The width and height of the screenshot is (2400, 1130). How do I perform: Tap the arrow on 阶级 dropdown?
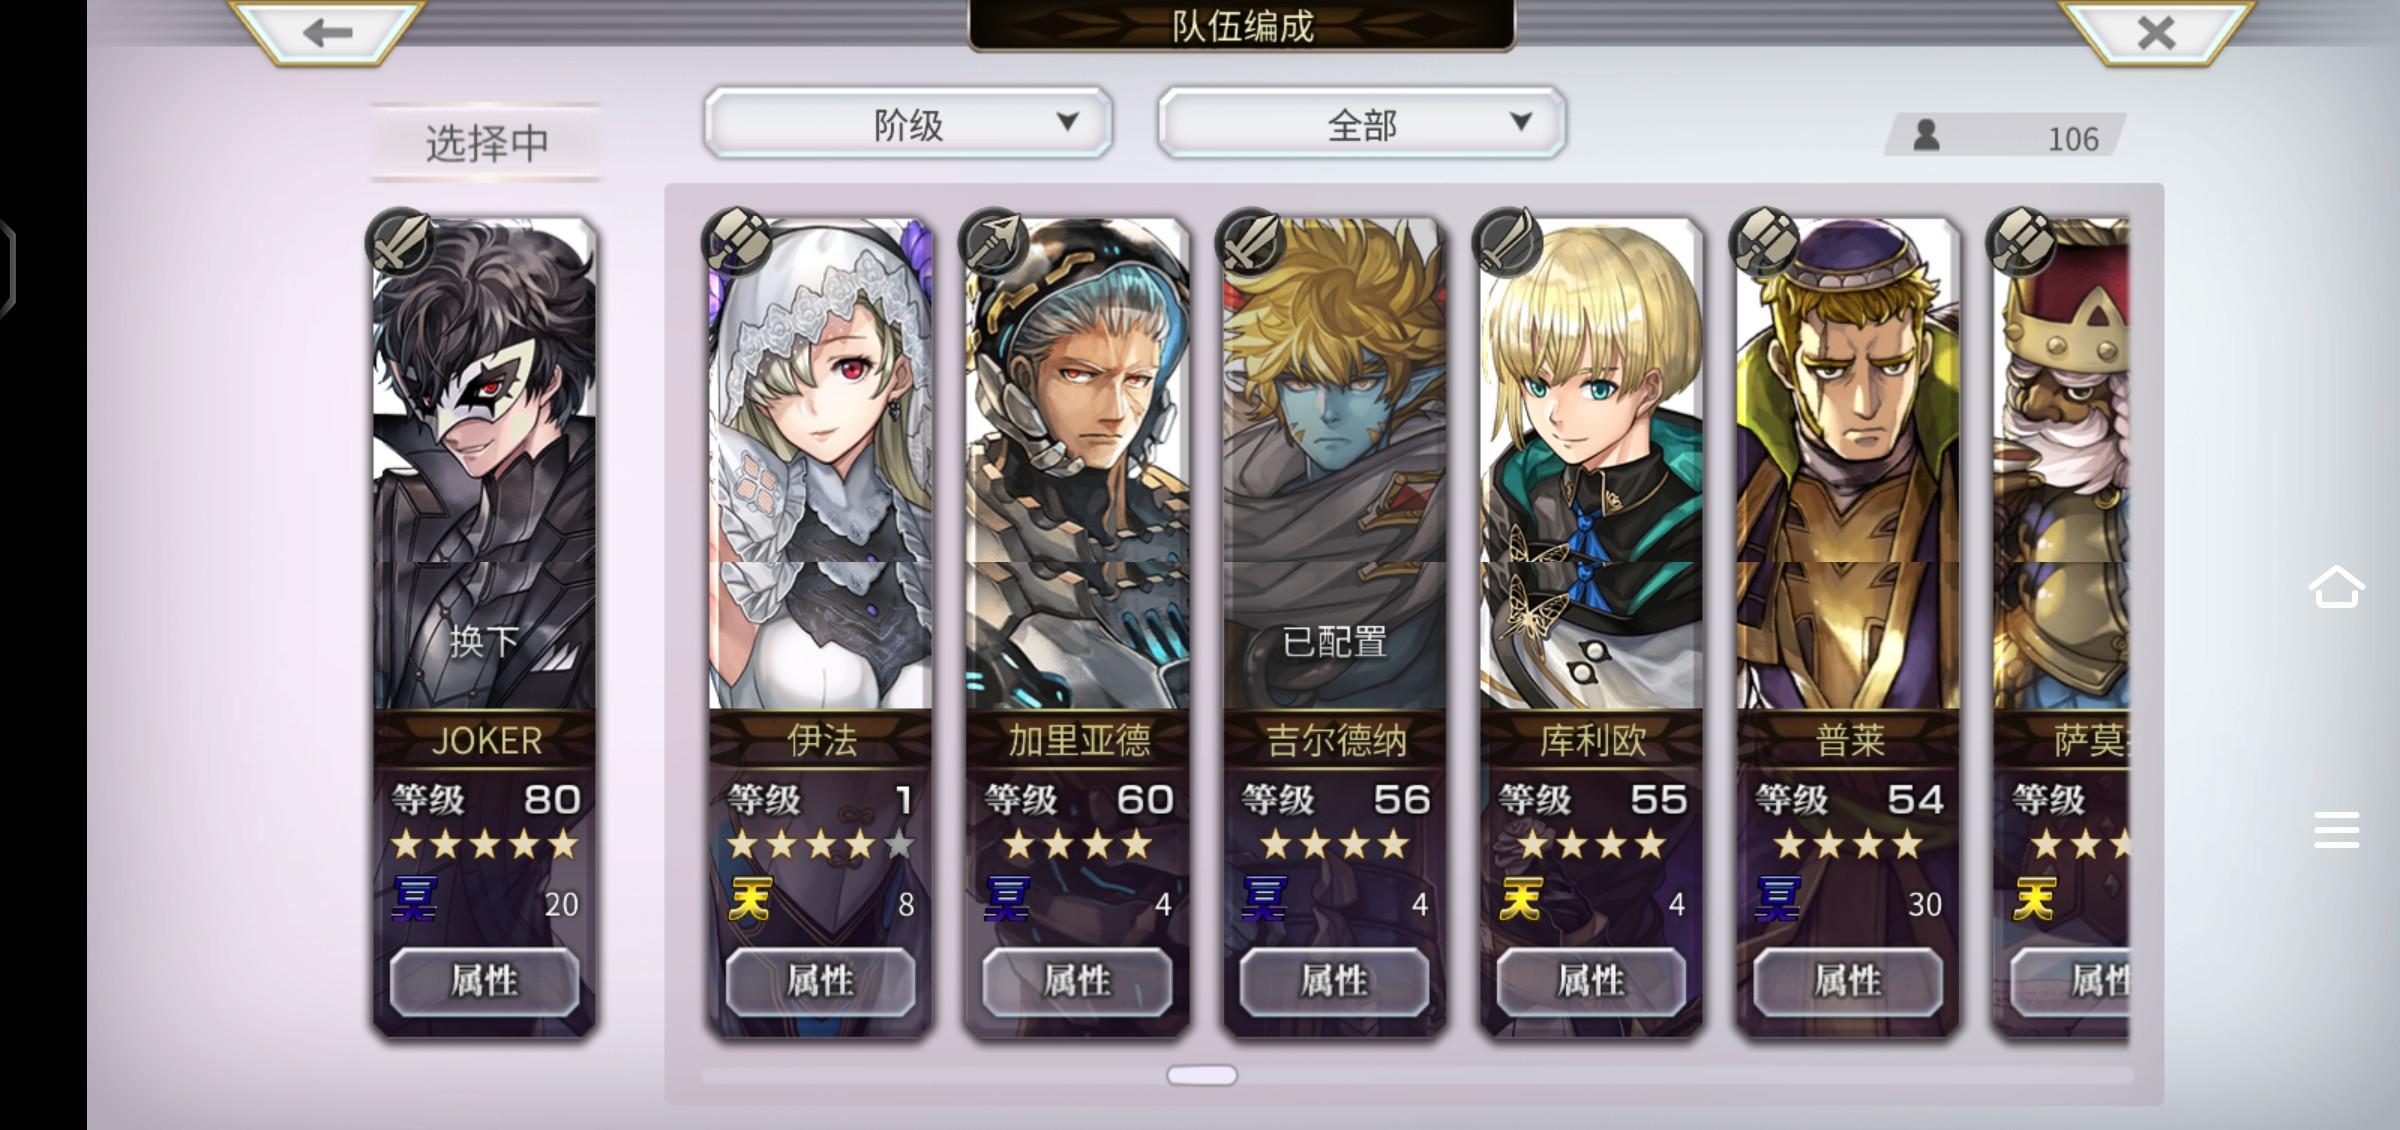[1068, 122]
